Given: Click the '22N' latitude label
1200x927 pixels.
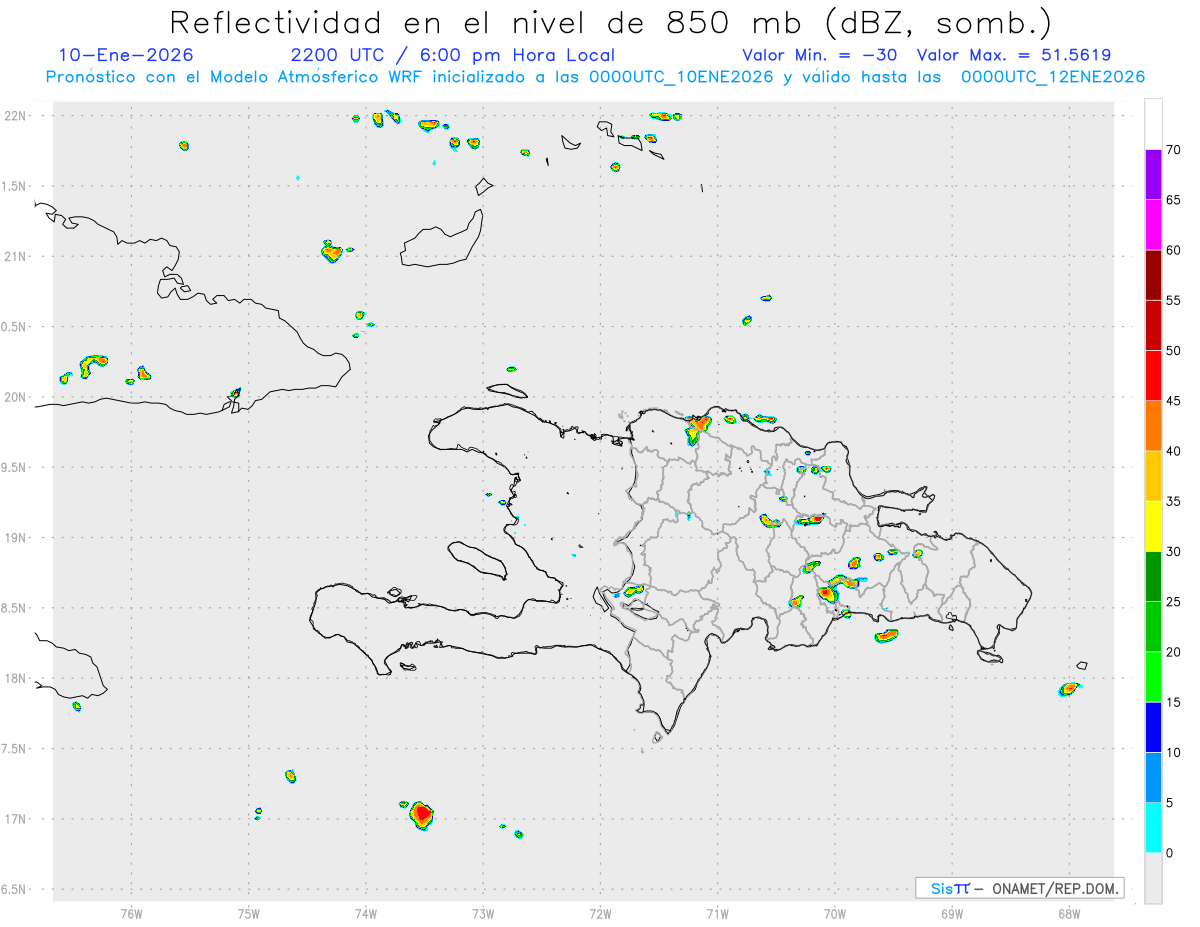Looking at the screenshot, I should coord(15,116).
